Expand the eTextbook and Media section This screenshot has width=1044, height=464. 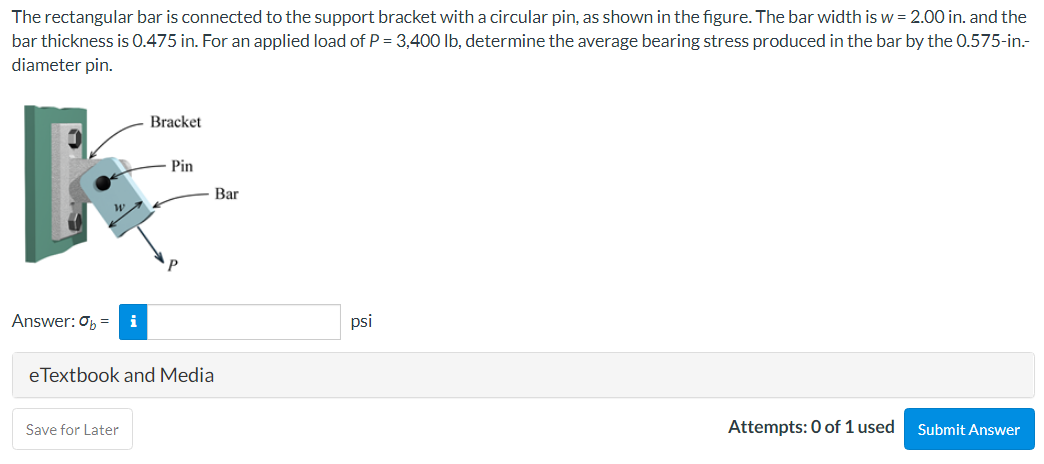point(523,375)
